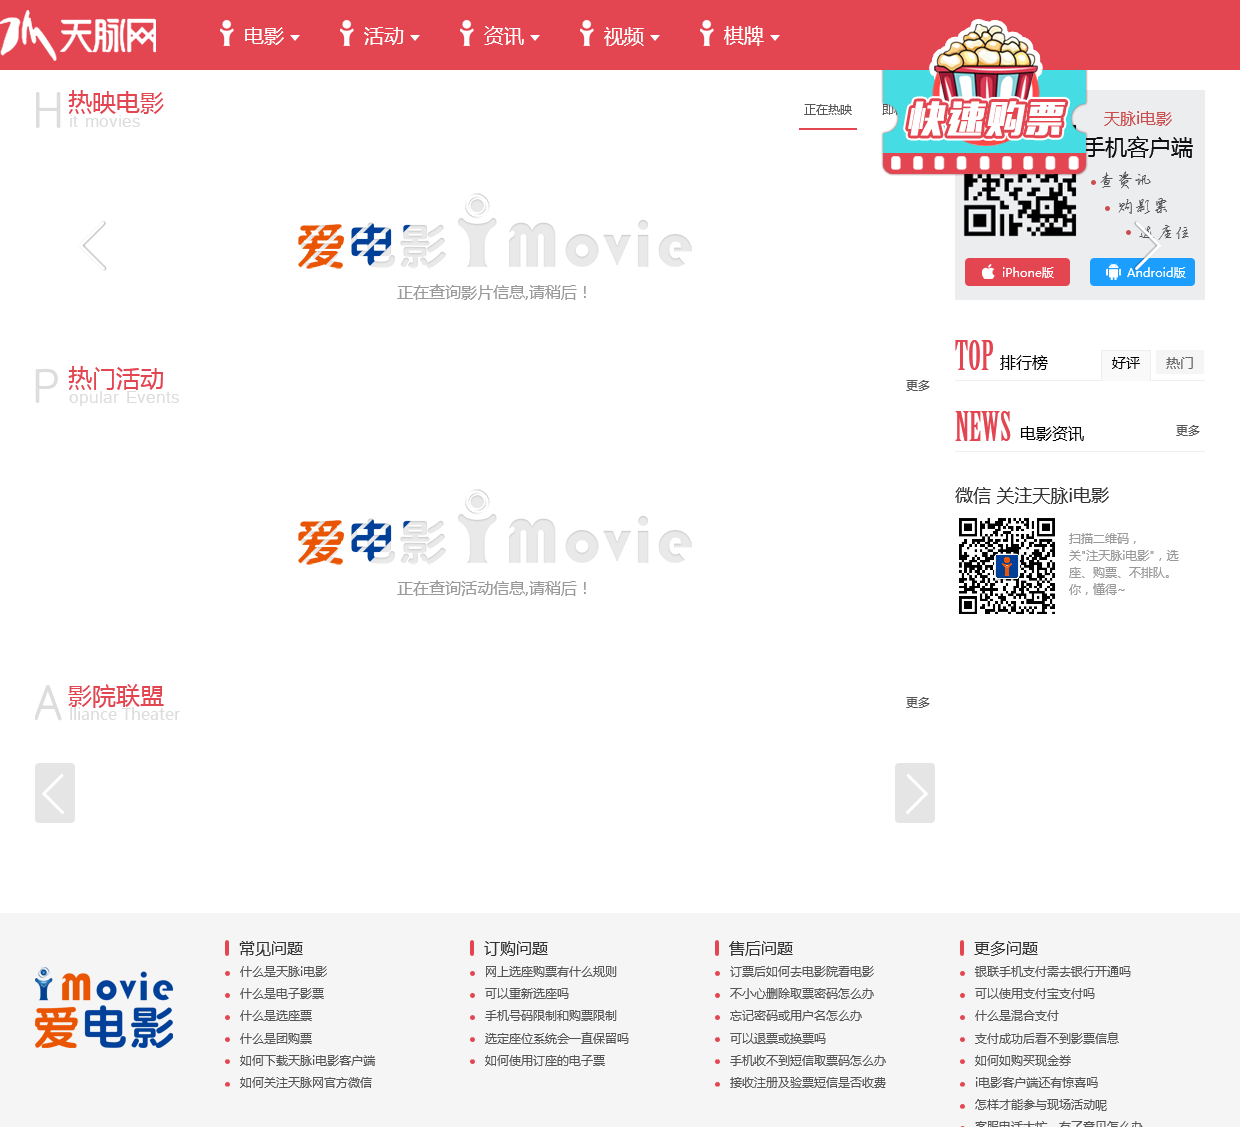Click the WeChat QR code image
1240x1127 pixels.
point(1007,566)
